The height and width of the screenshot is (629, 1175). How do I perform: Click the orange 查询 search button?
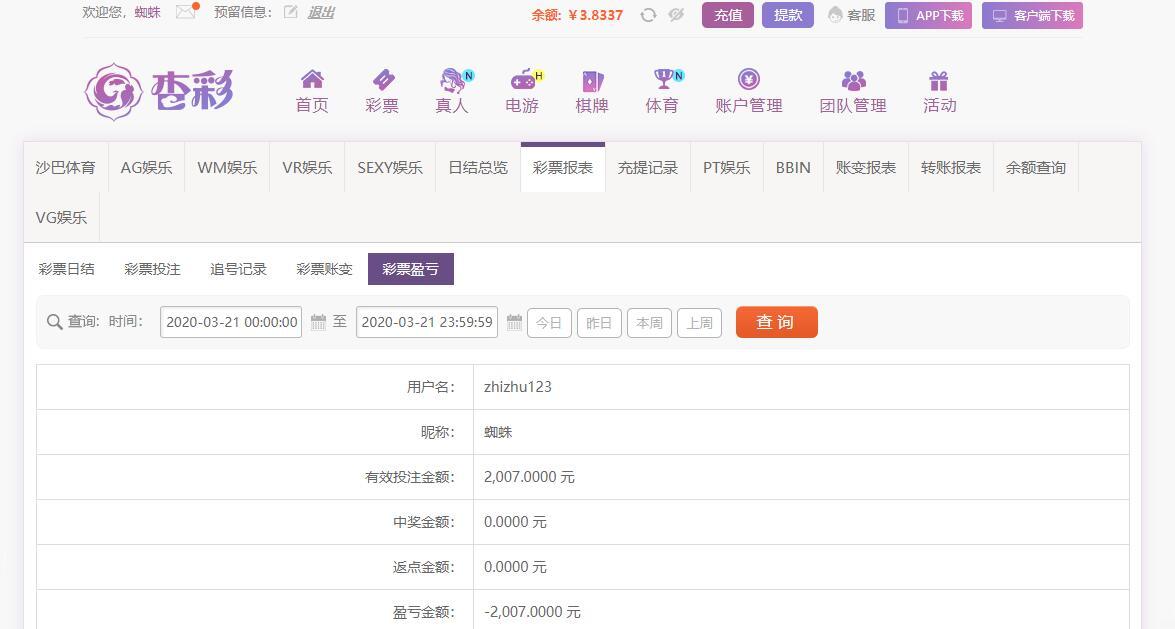pyautogui.click(x=776, y=322)
